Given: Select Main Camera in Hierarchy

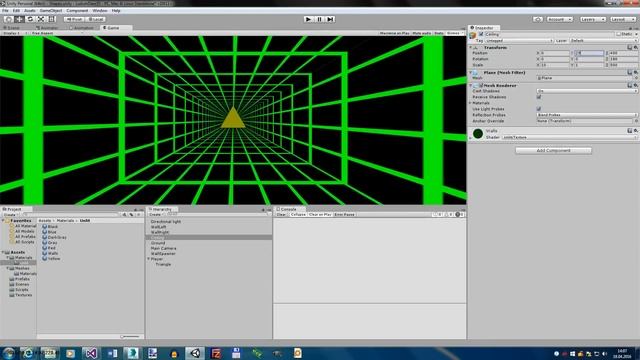Looking at the screenshot, I should point(163,248).
